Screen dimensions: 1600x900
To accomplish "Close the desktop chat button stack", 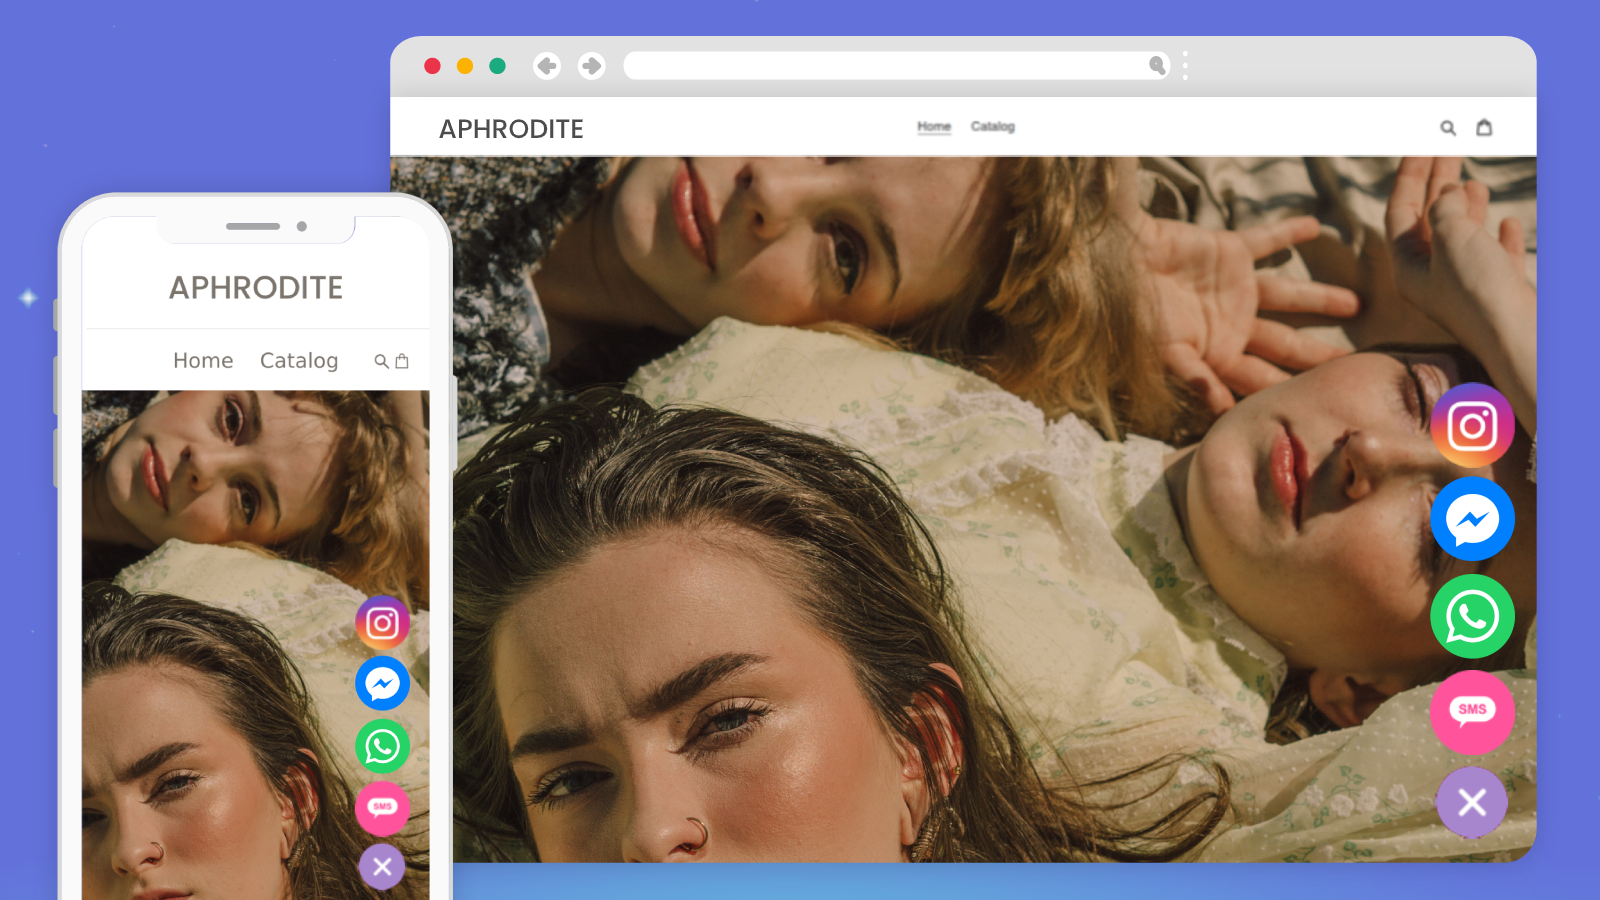I will (x=1472, y=802).
